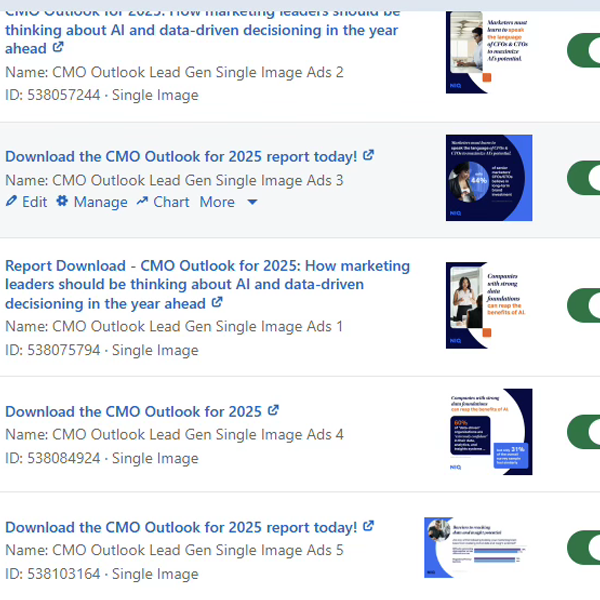Click the pencil Edit icon for Ads 3

[x=12, y=202]
